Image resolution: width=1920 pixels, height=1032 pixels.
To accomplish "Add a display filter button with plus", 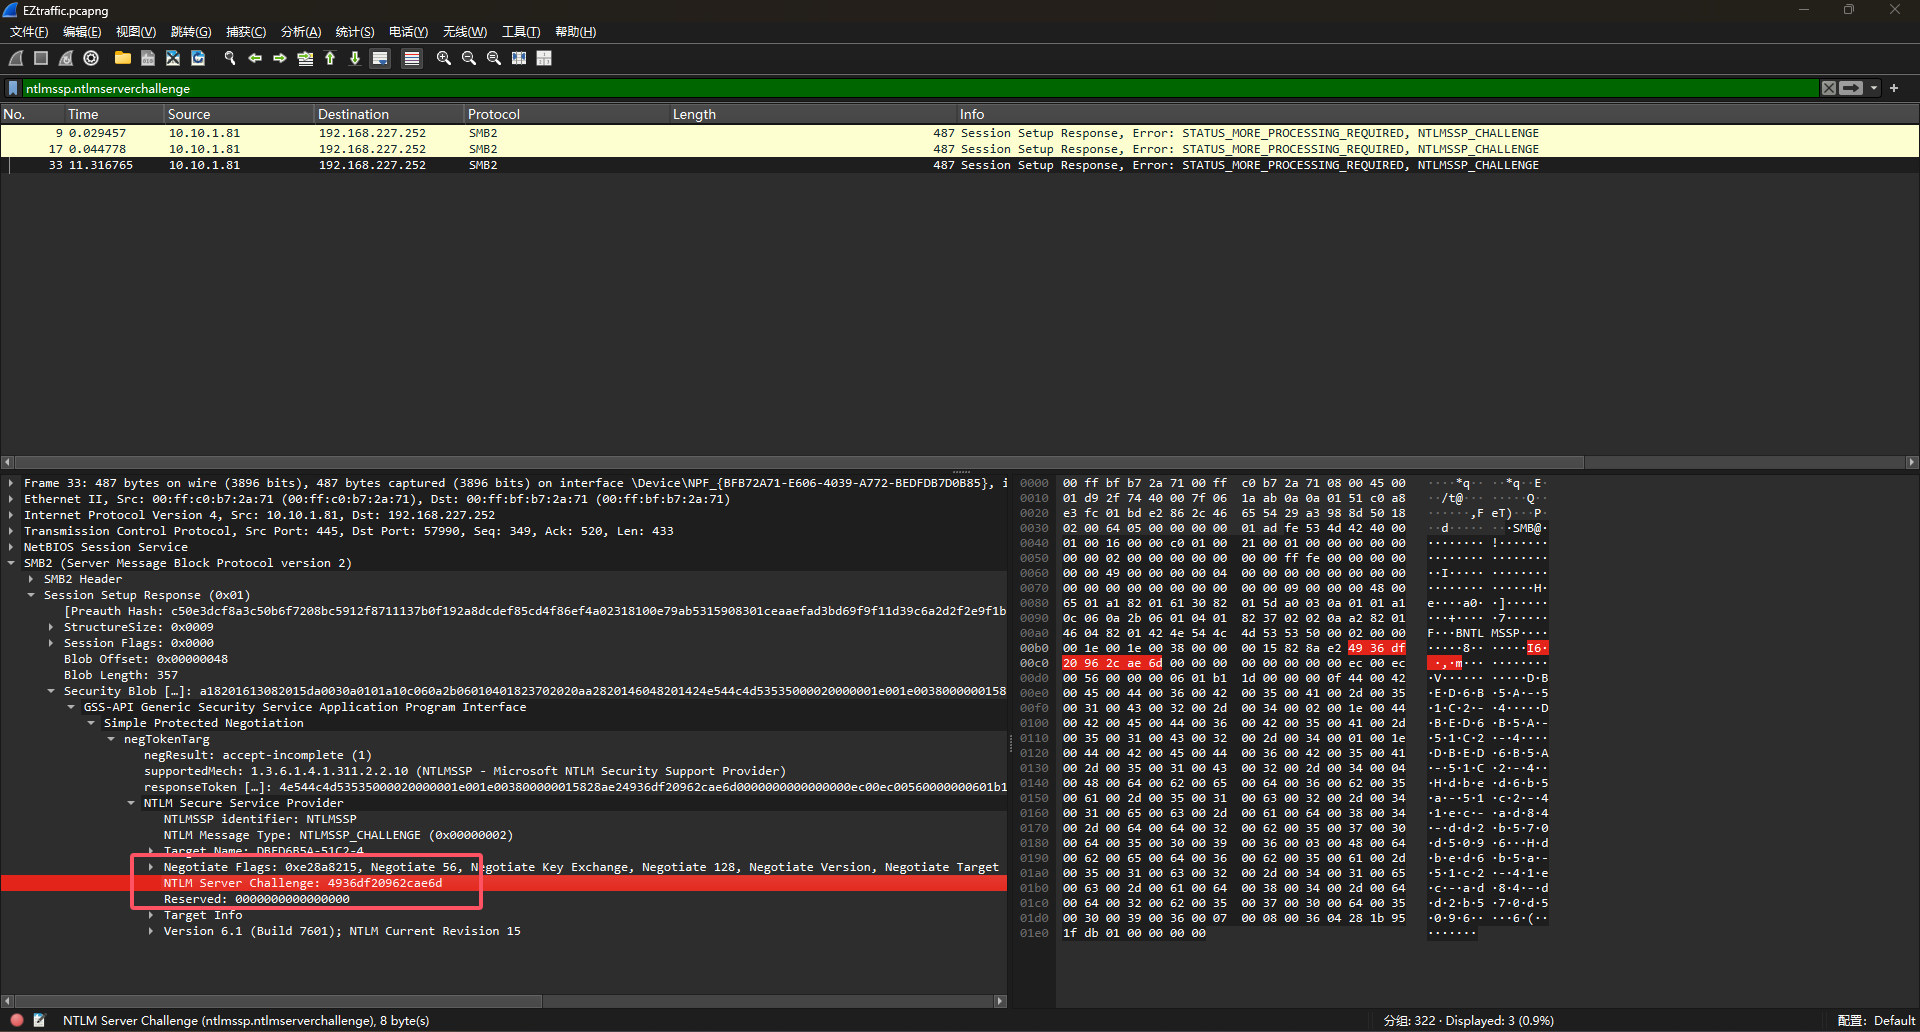I will (1894, 88).
